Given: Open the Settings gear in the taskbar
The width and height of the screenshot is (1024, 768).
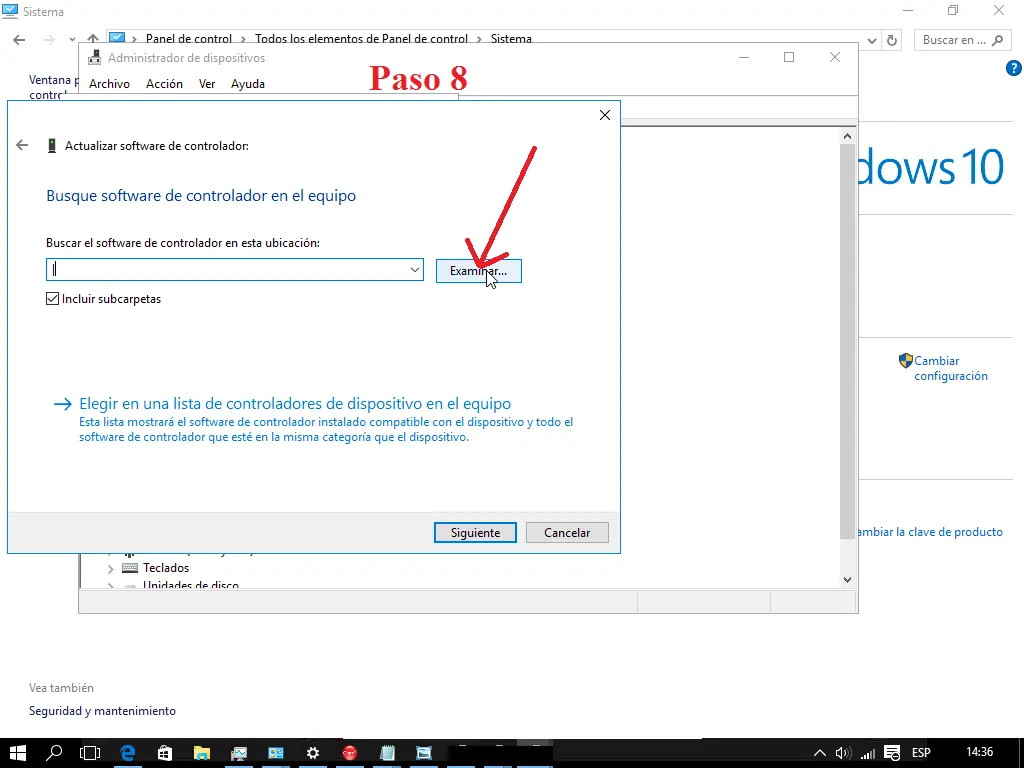Looking at the screenshot, I should coord(313,753).
